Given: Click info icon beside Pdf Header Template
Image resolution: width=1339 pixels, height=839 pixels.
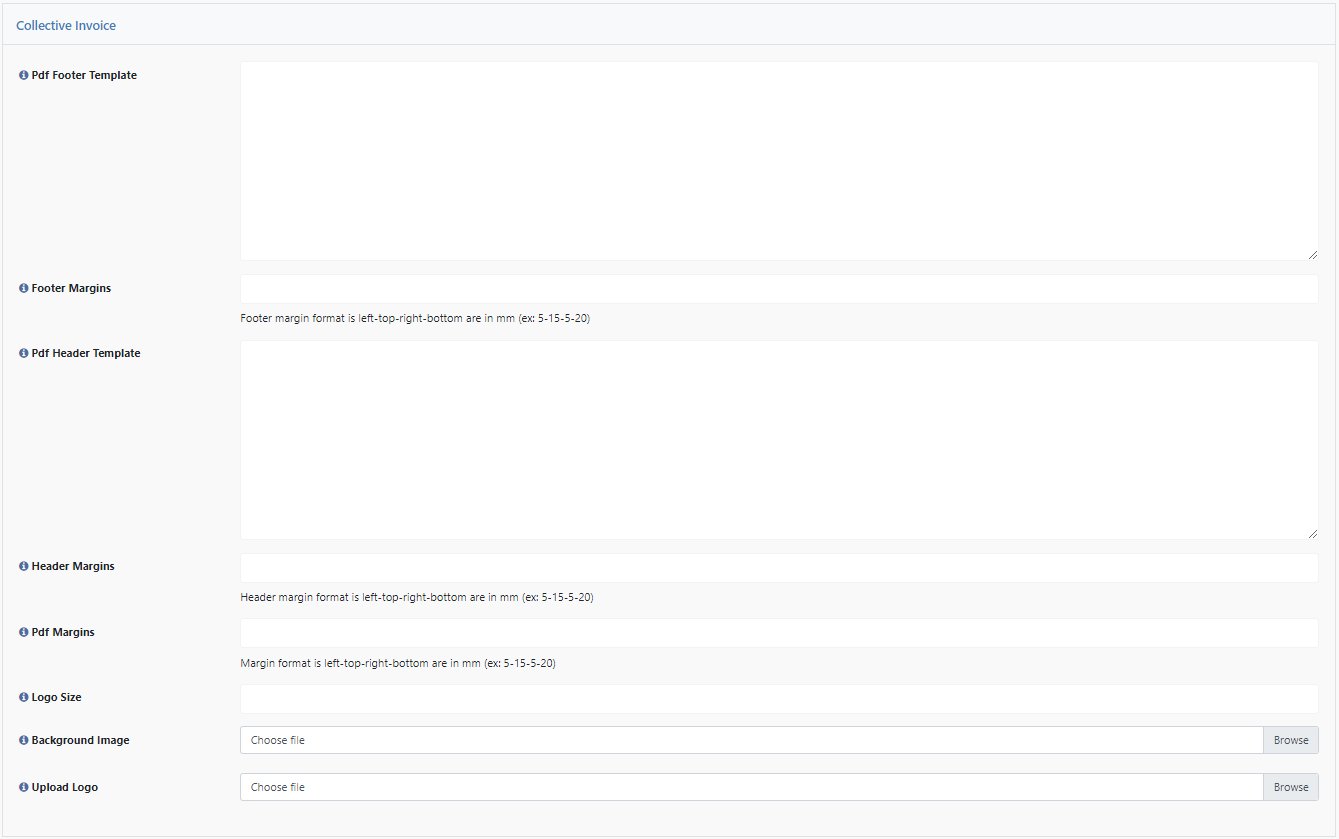Looking at the screenshot, I should (24, 353).
